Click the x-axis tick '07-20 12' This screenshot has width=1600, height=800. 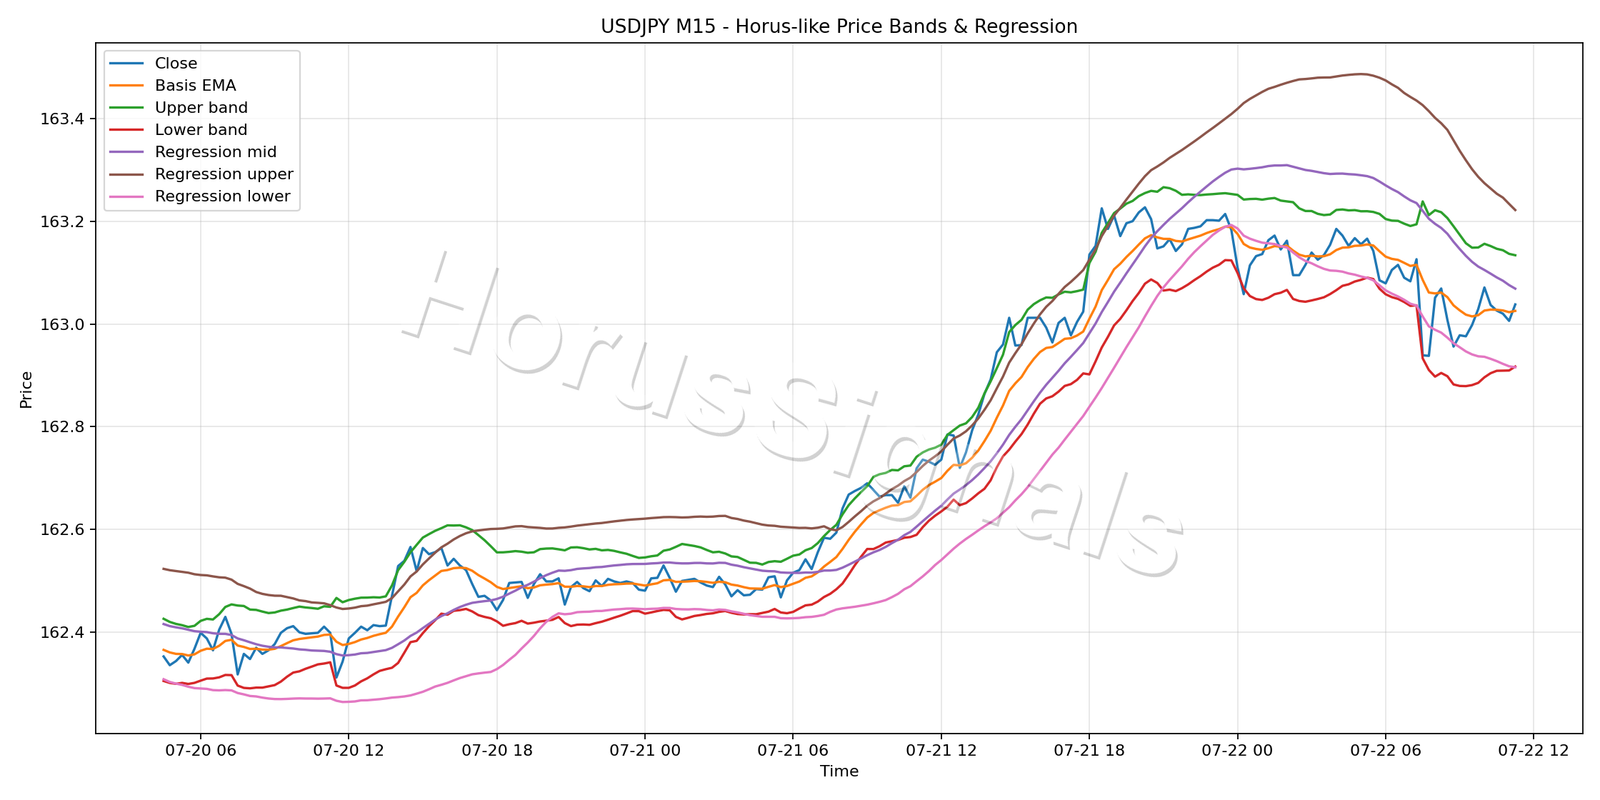pos(348,750)
